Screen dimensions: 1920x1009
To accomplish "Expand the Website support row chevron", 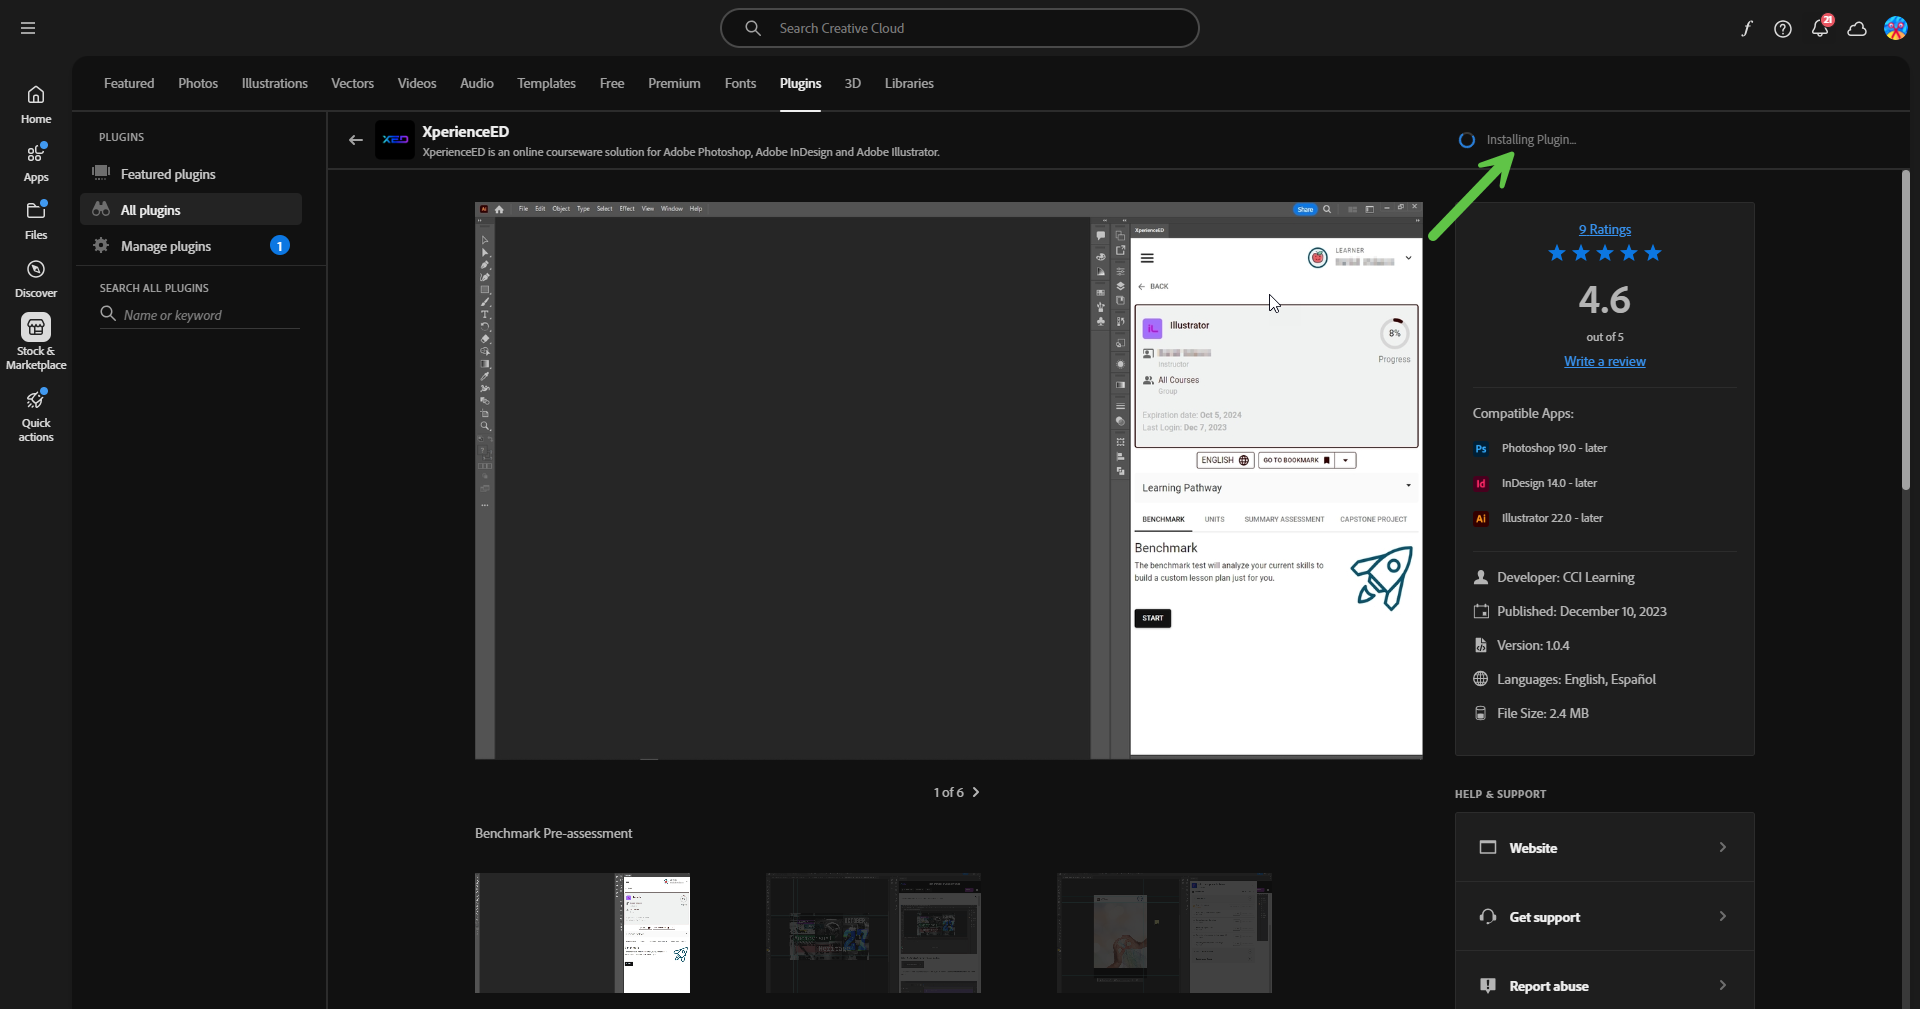I will click(x=1722, y=847).
